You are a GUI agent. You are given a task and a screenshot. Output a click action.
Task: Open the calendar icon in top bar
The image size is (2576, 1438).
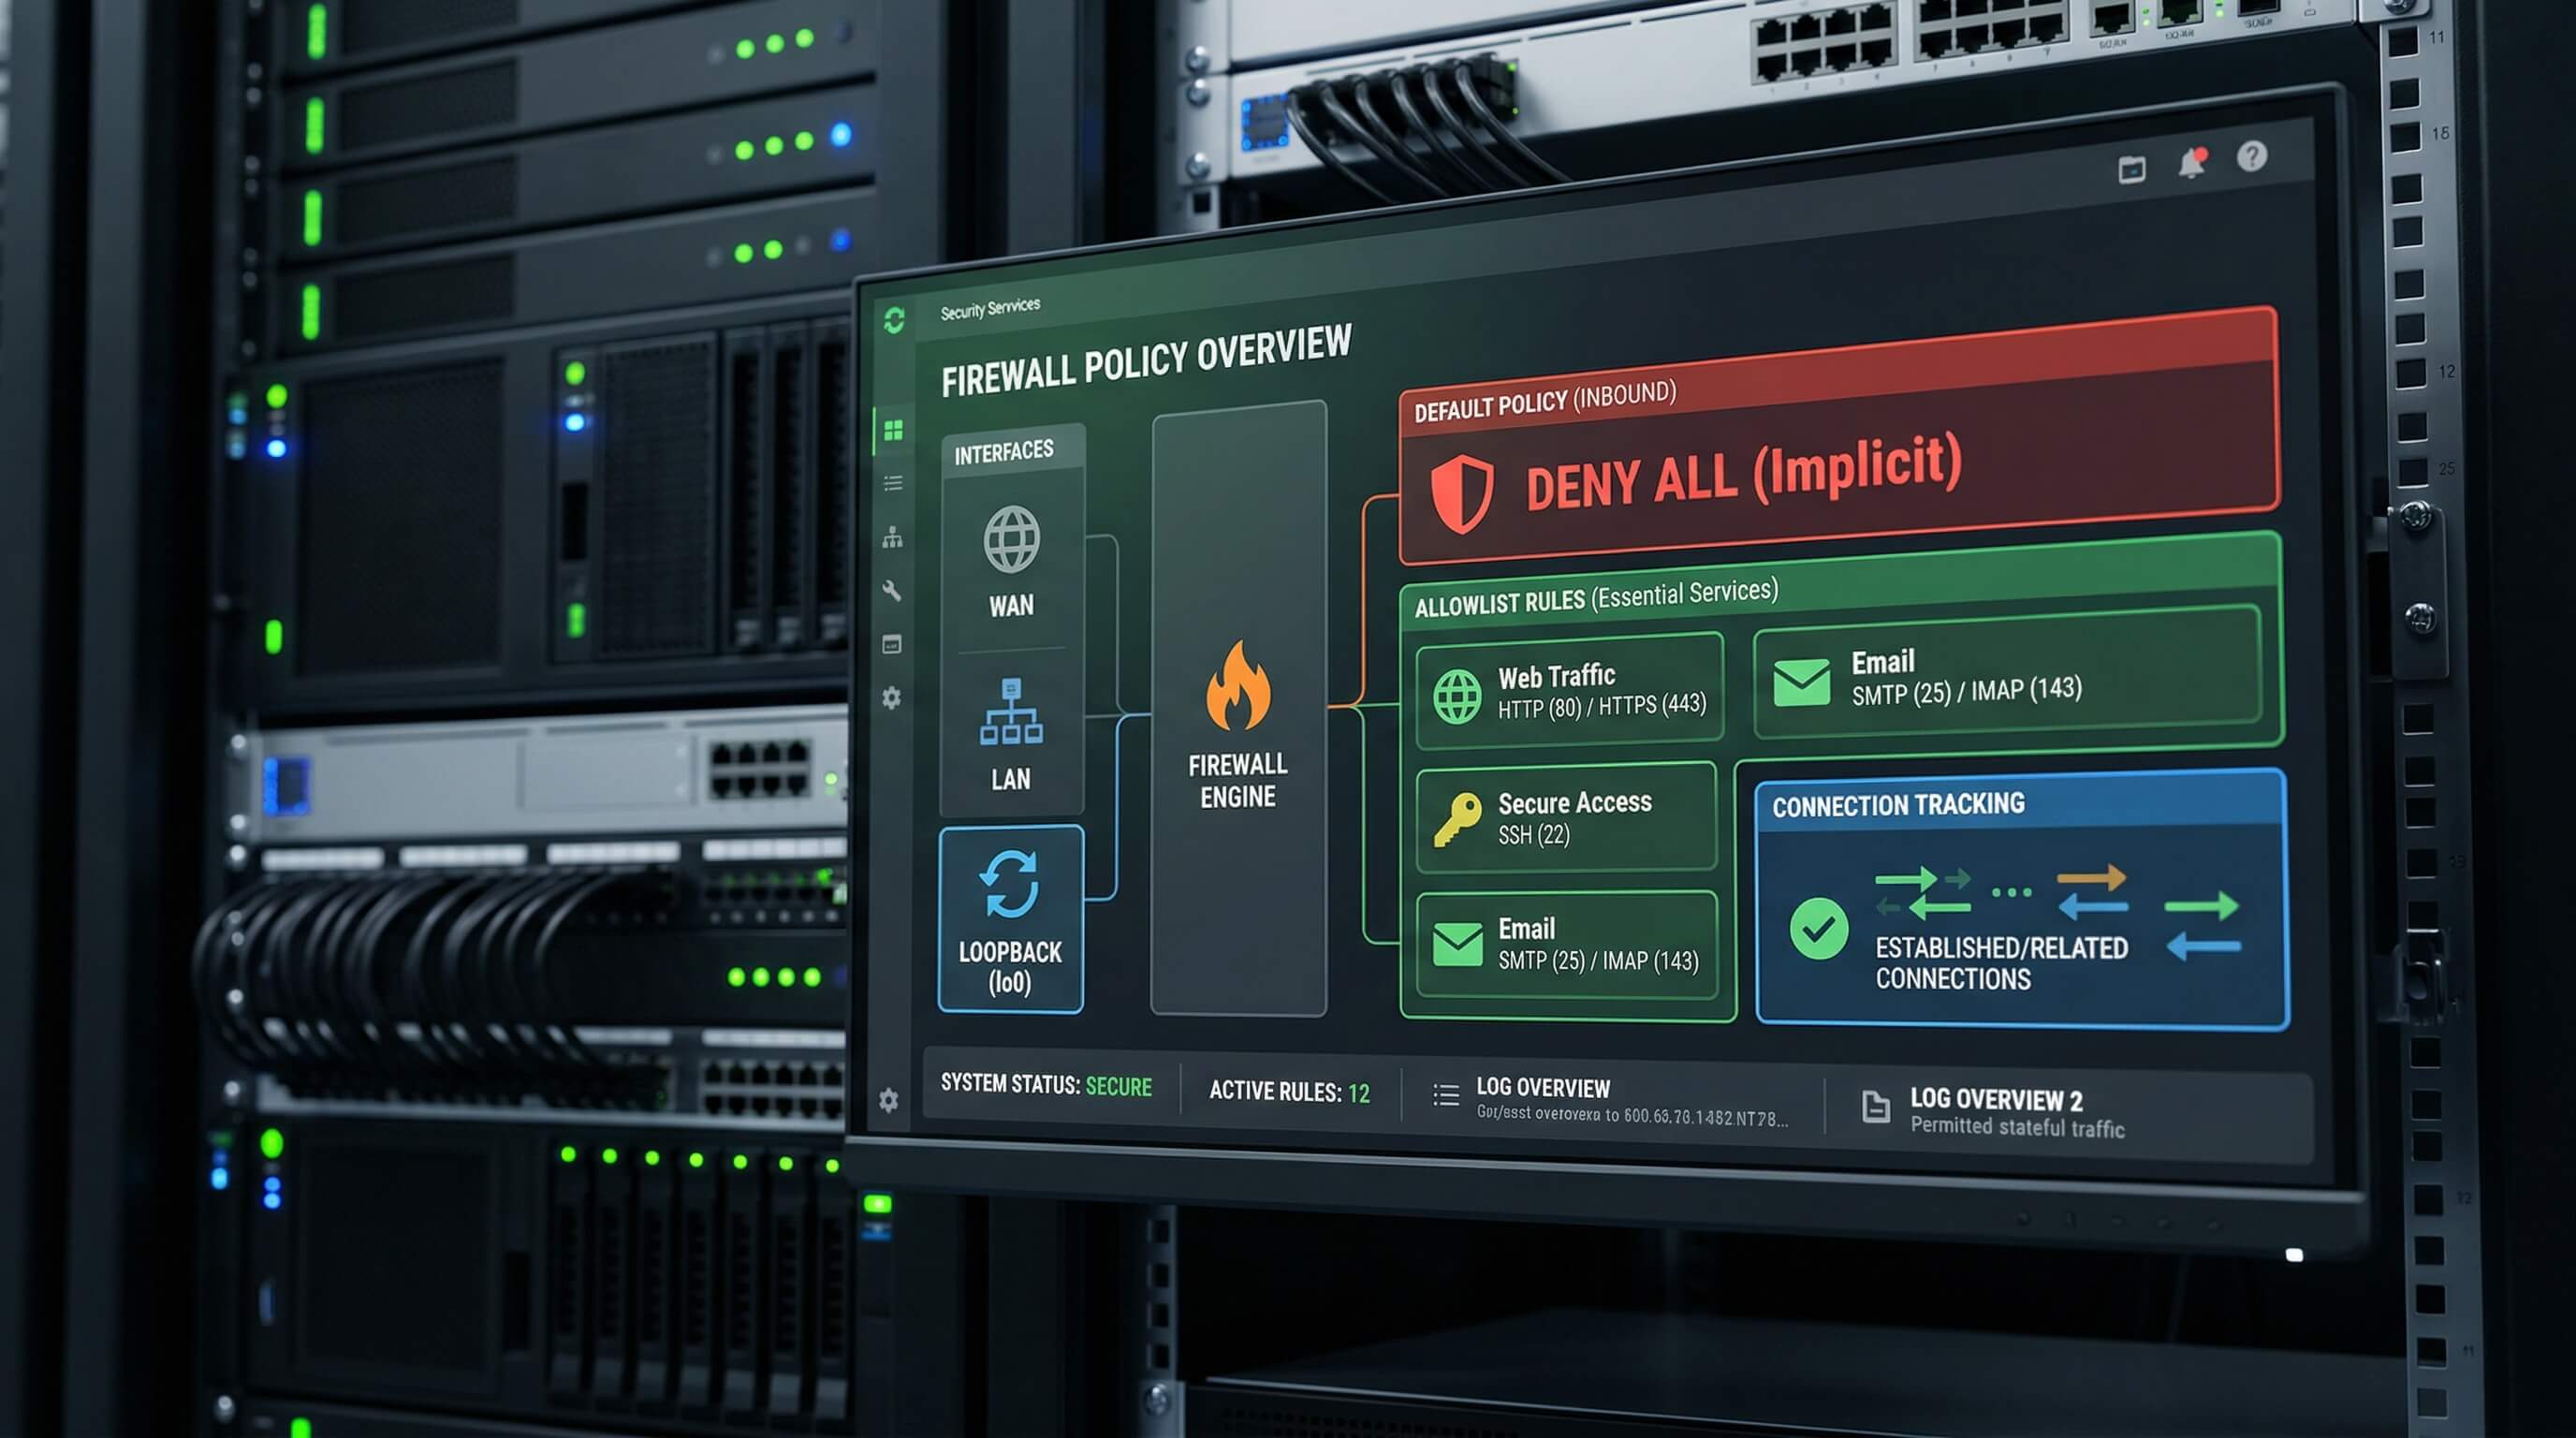[x=2131, y=170]
